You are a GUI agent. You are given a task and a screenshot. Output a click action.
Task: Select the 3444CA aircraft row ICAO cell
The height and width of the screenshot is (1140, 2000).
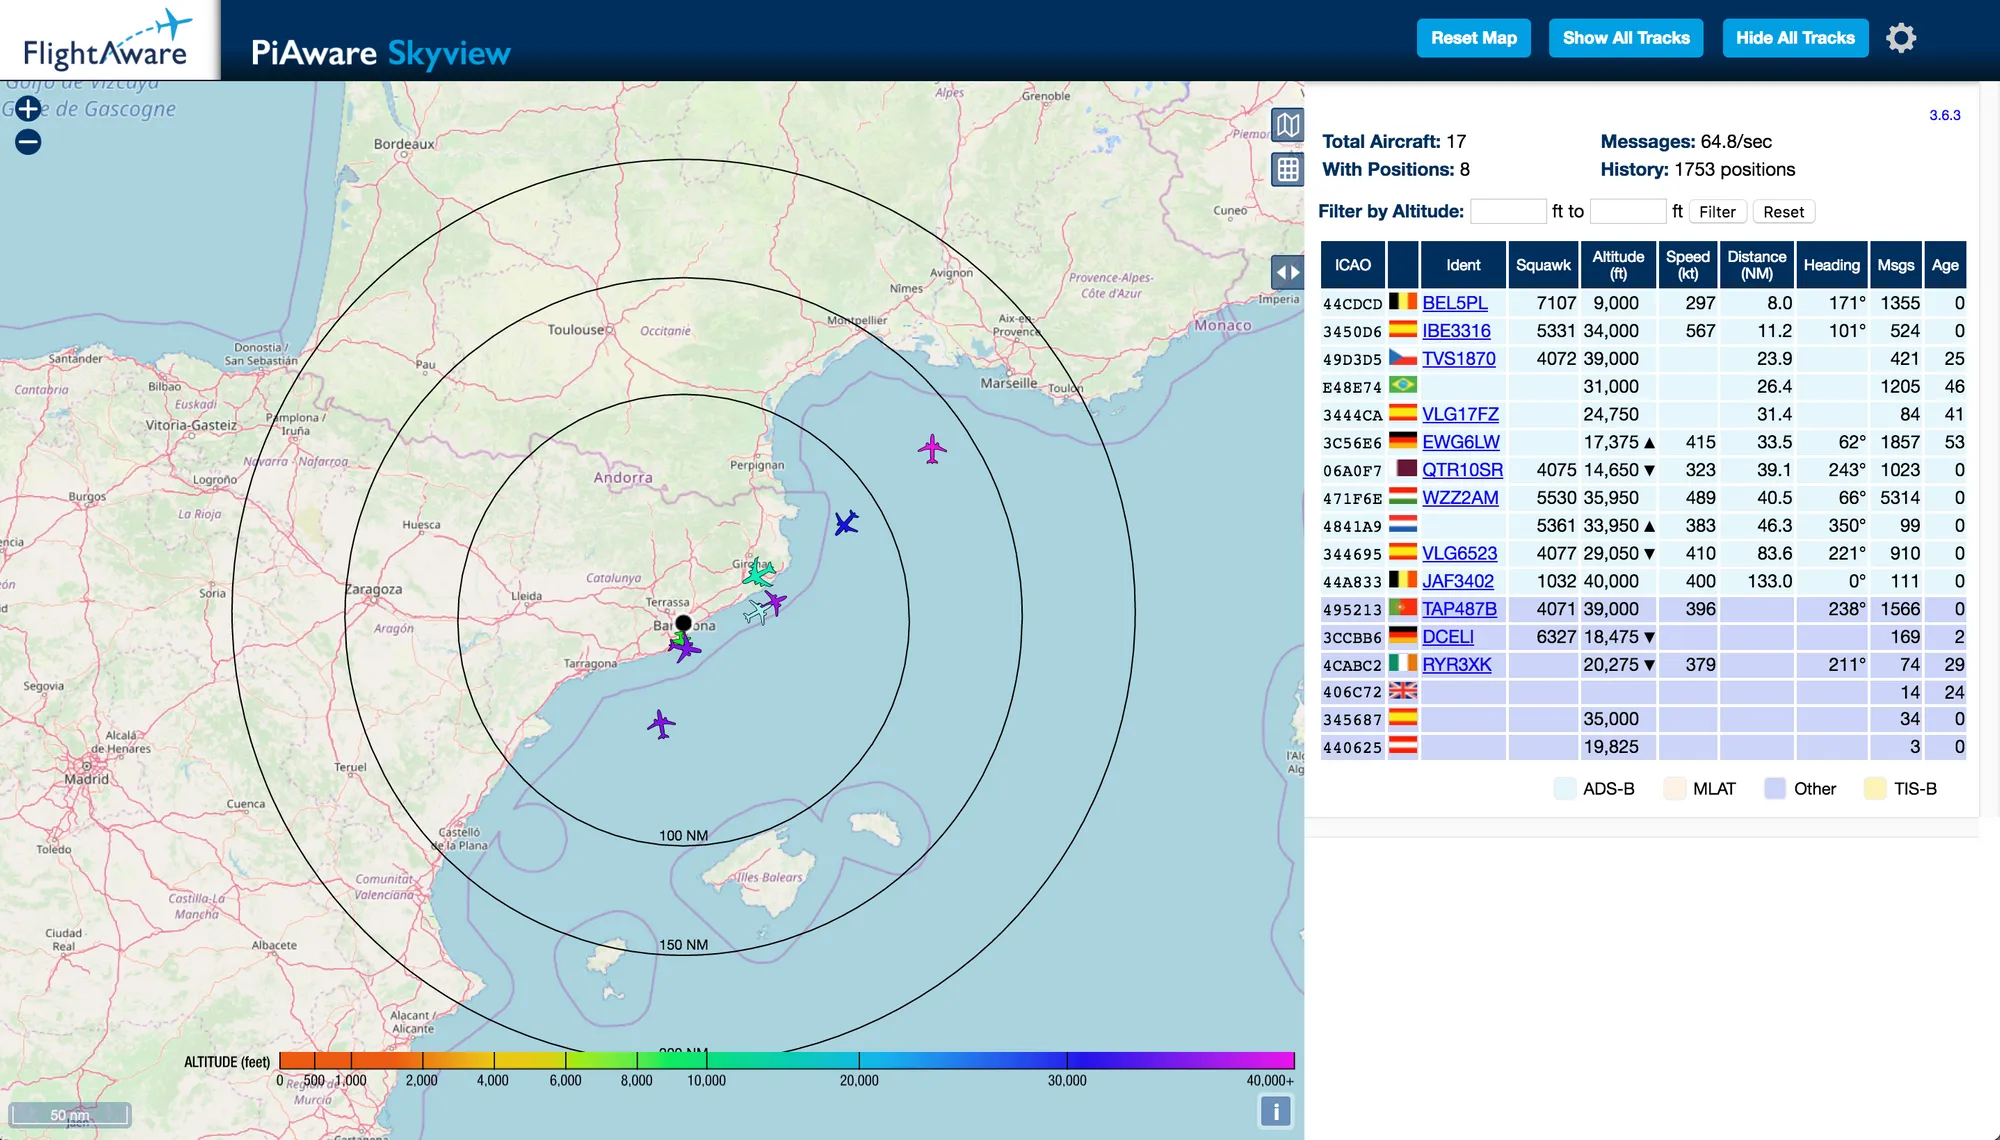(1353, 415)
